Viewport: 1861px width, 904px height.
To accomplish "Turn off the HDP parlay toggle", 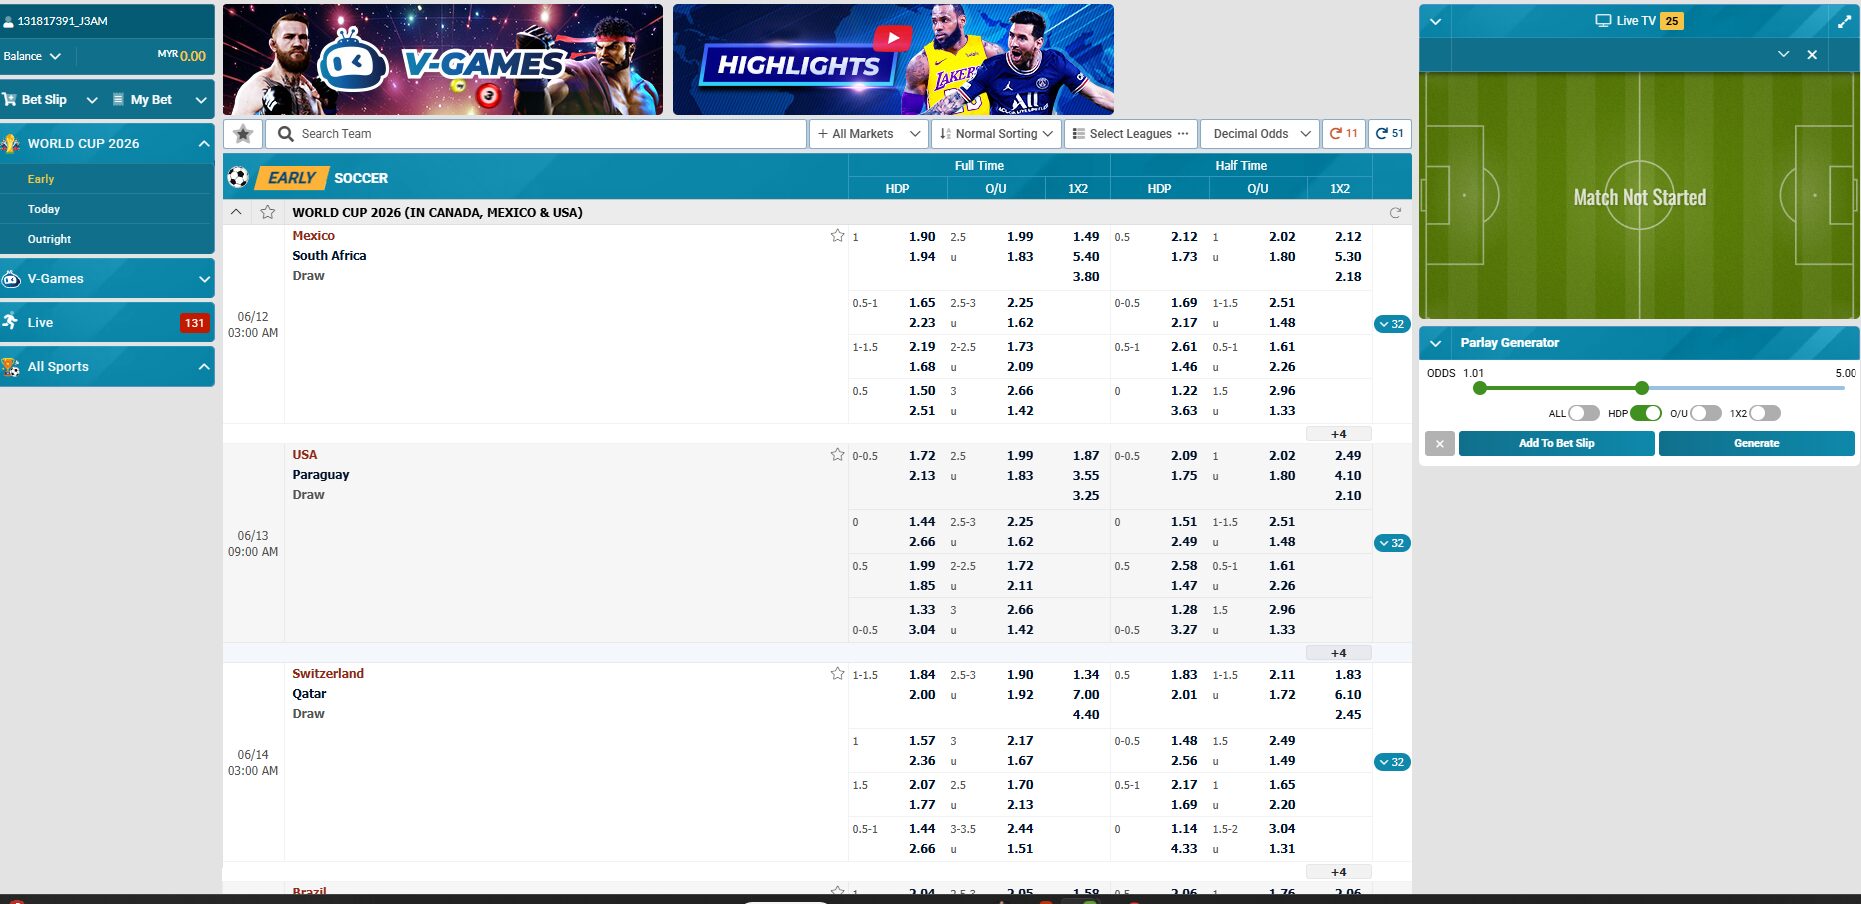I will (x=1645, y=413).
